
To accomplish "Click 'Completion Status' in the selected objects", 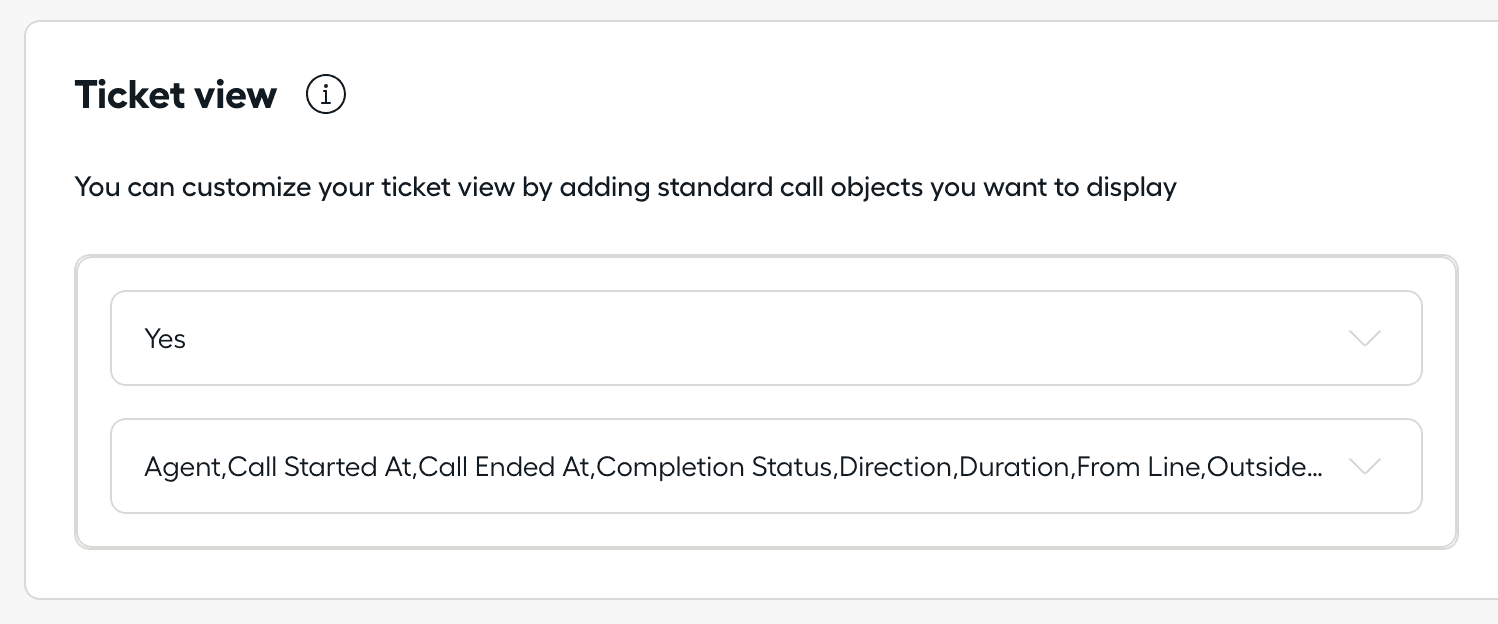I will click(x=715, y=467).
